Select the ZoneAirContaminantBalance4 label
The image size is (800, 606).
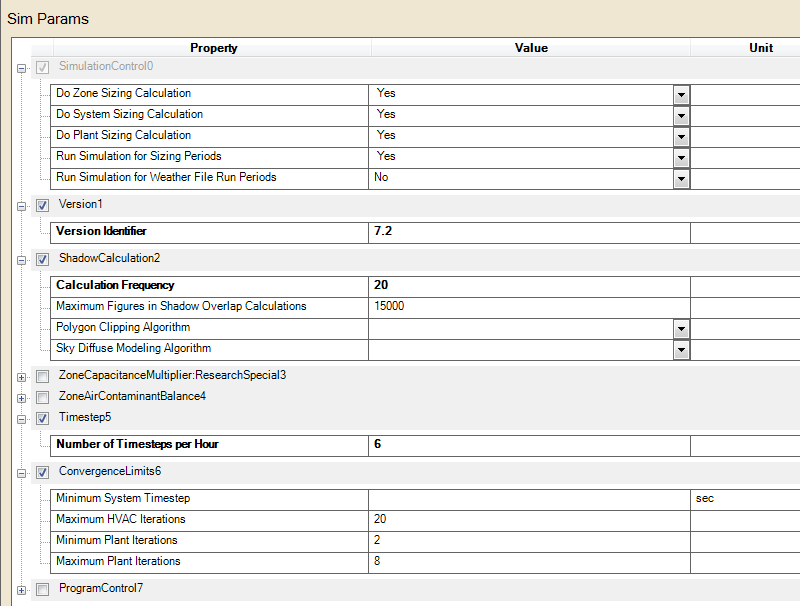[x=132, y=396]
